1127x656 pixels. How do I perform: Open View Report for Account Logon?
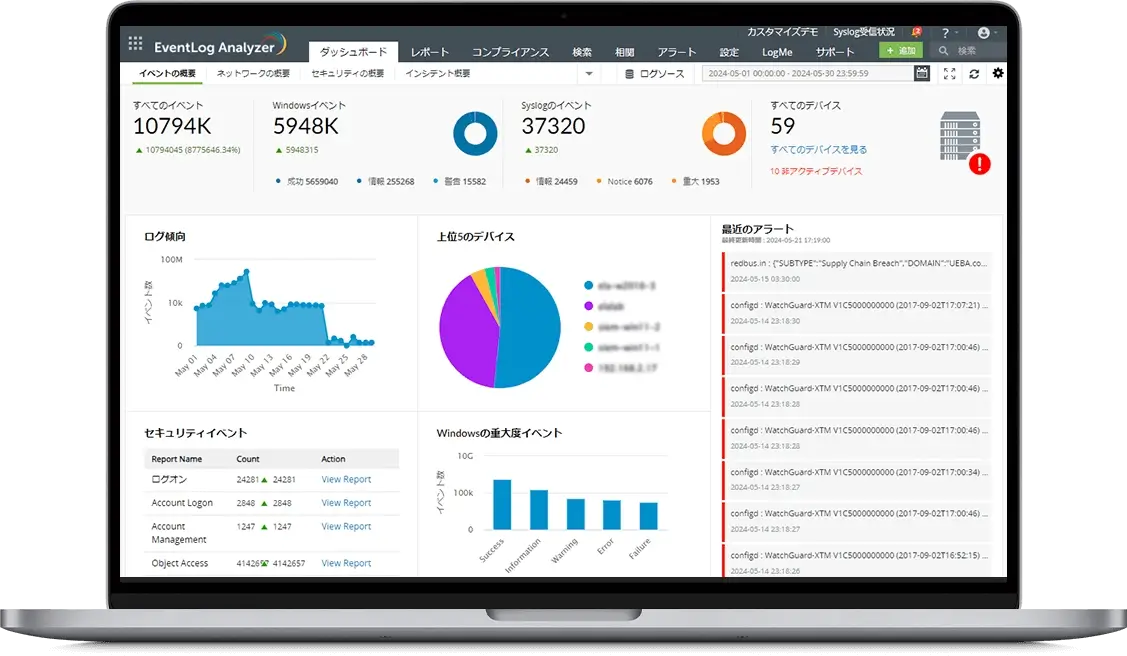(346, 503)
